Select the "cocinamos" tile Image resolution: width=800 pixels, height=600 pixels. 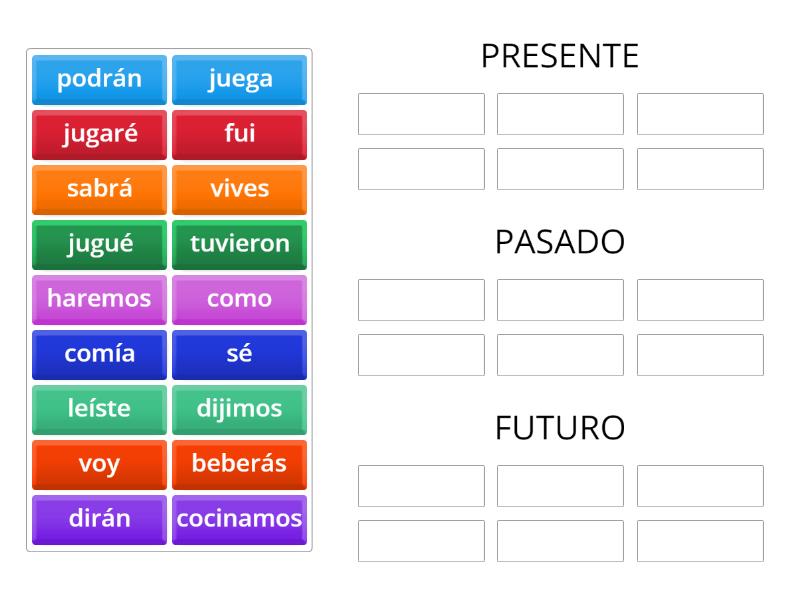coord(239,519)
